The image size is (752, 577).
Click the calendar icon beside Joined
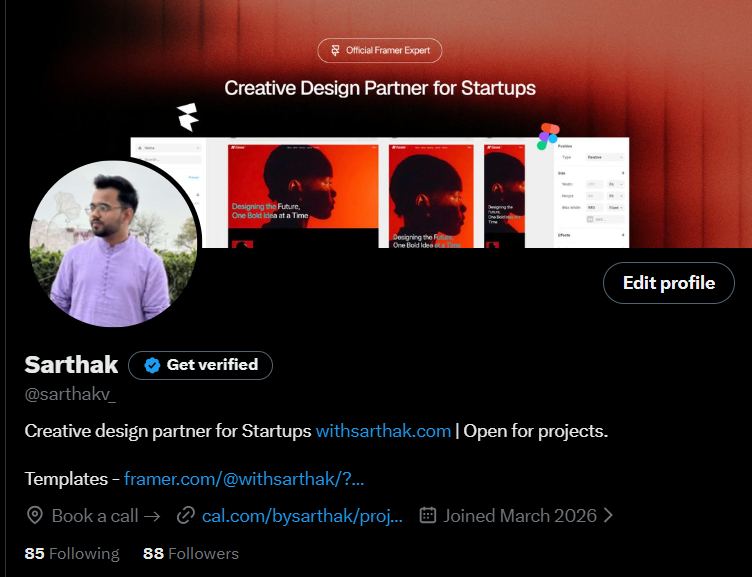point(428,516)
